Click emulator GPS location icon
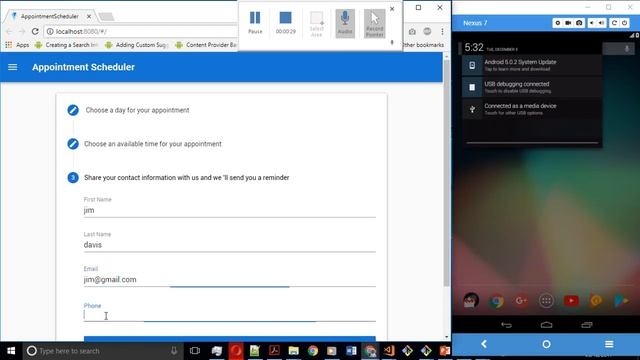 tap(557, 23)
